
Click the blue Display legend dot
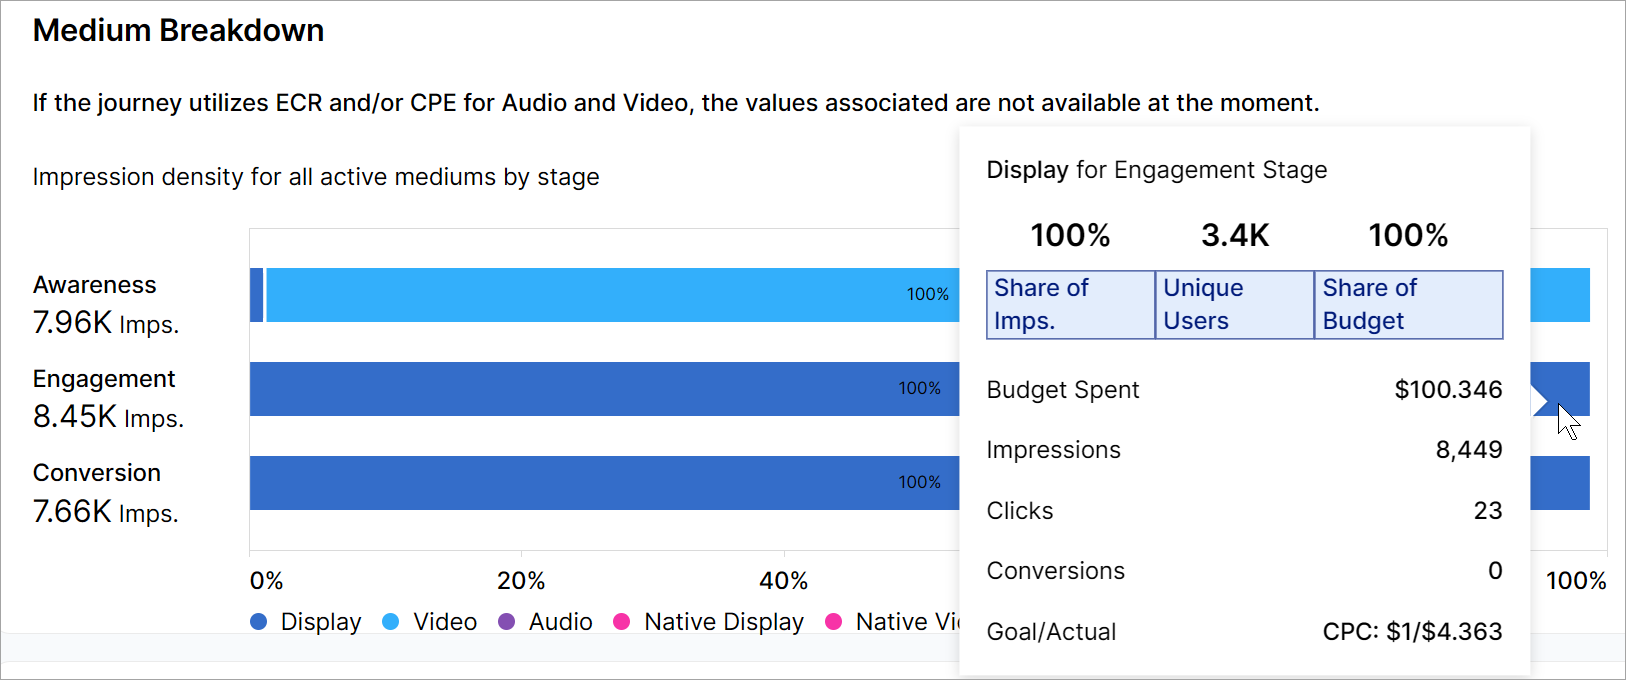click(x=259, y=622)
